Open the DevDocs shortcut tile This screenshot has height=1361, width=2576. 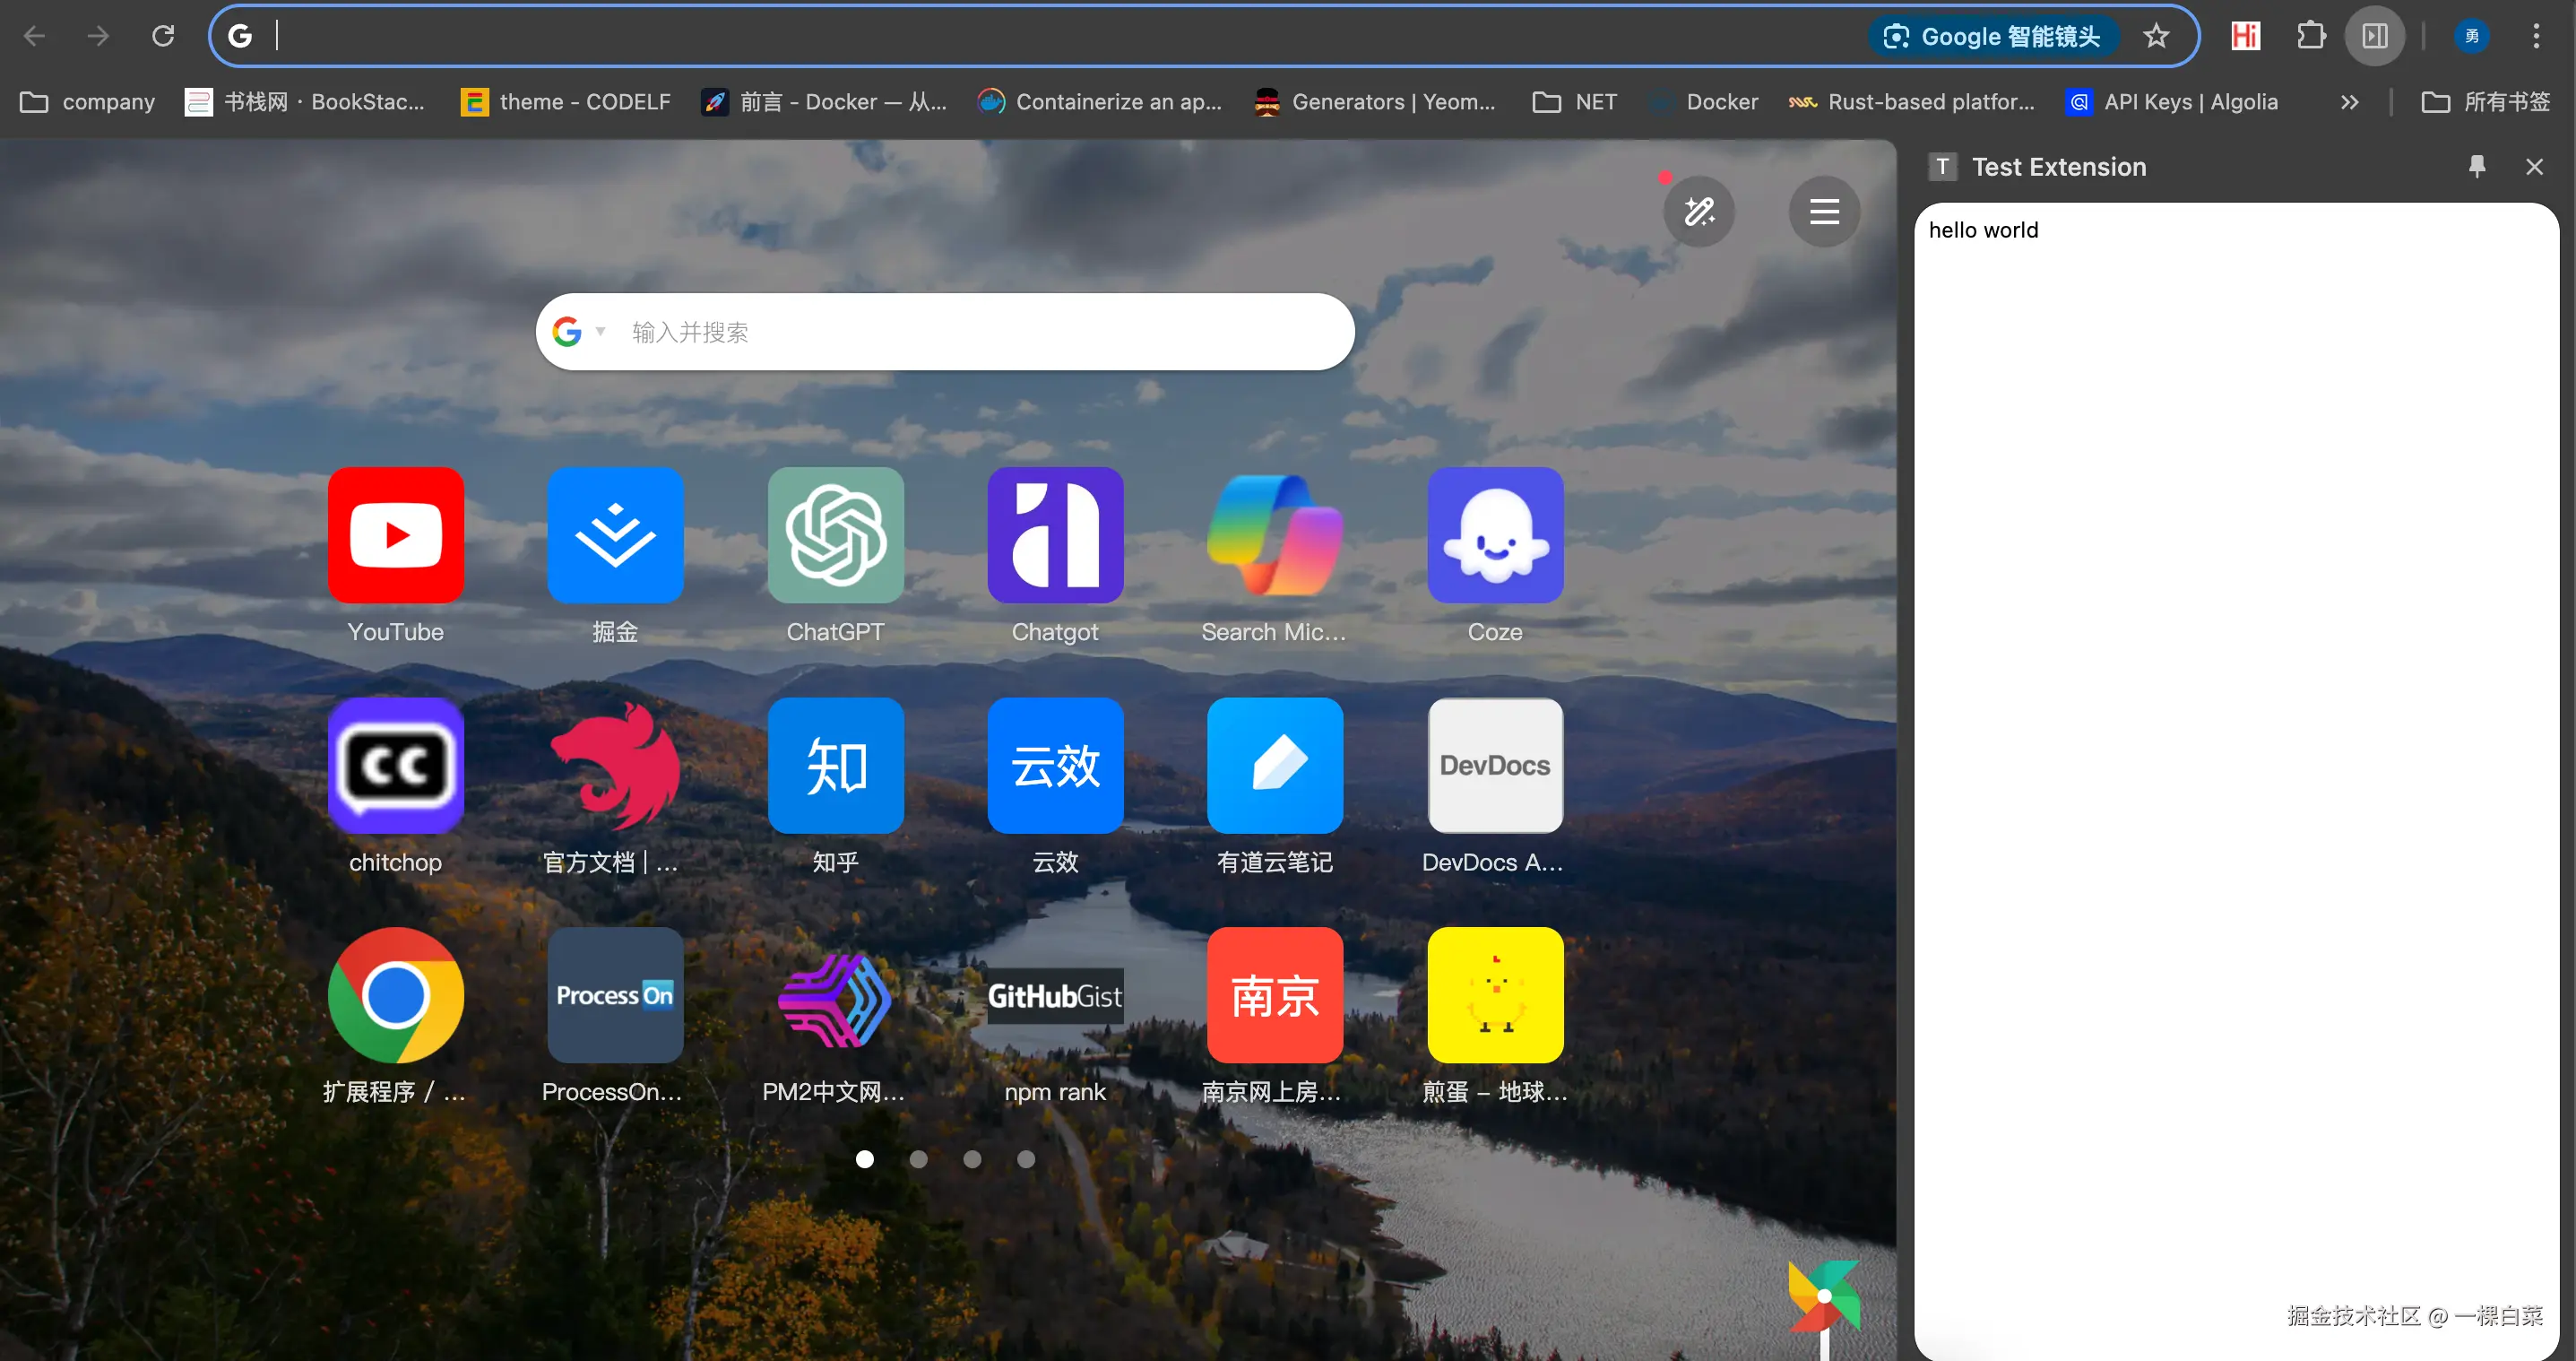[x=1494, y=765]
